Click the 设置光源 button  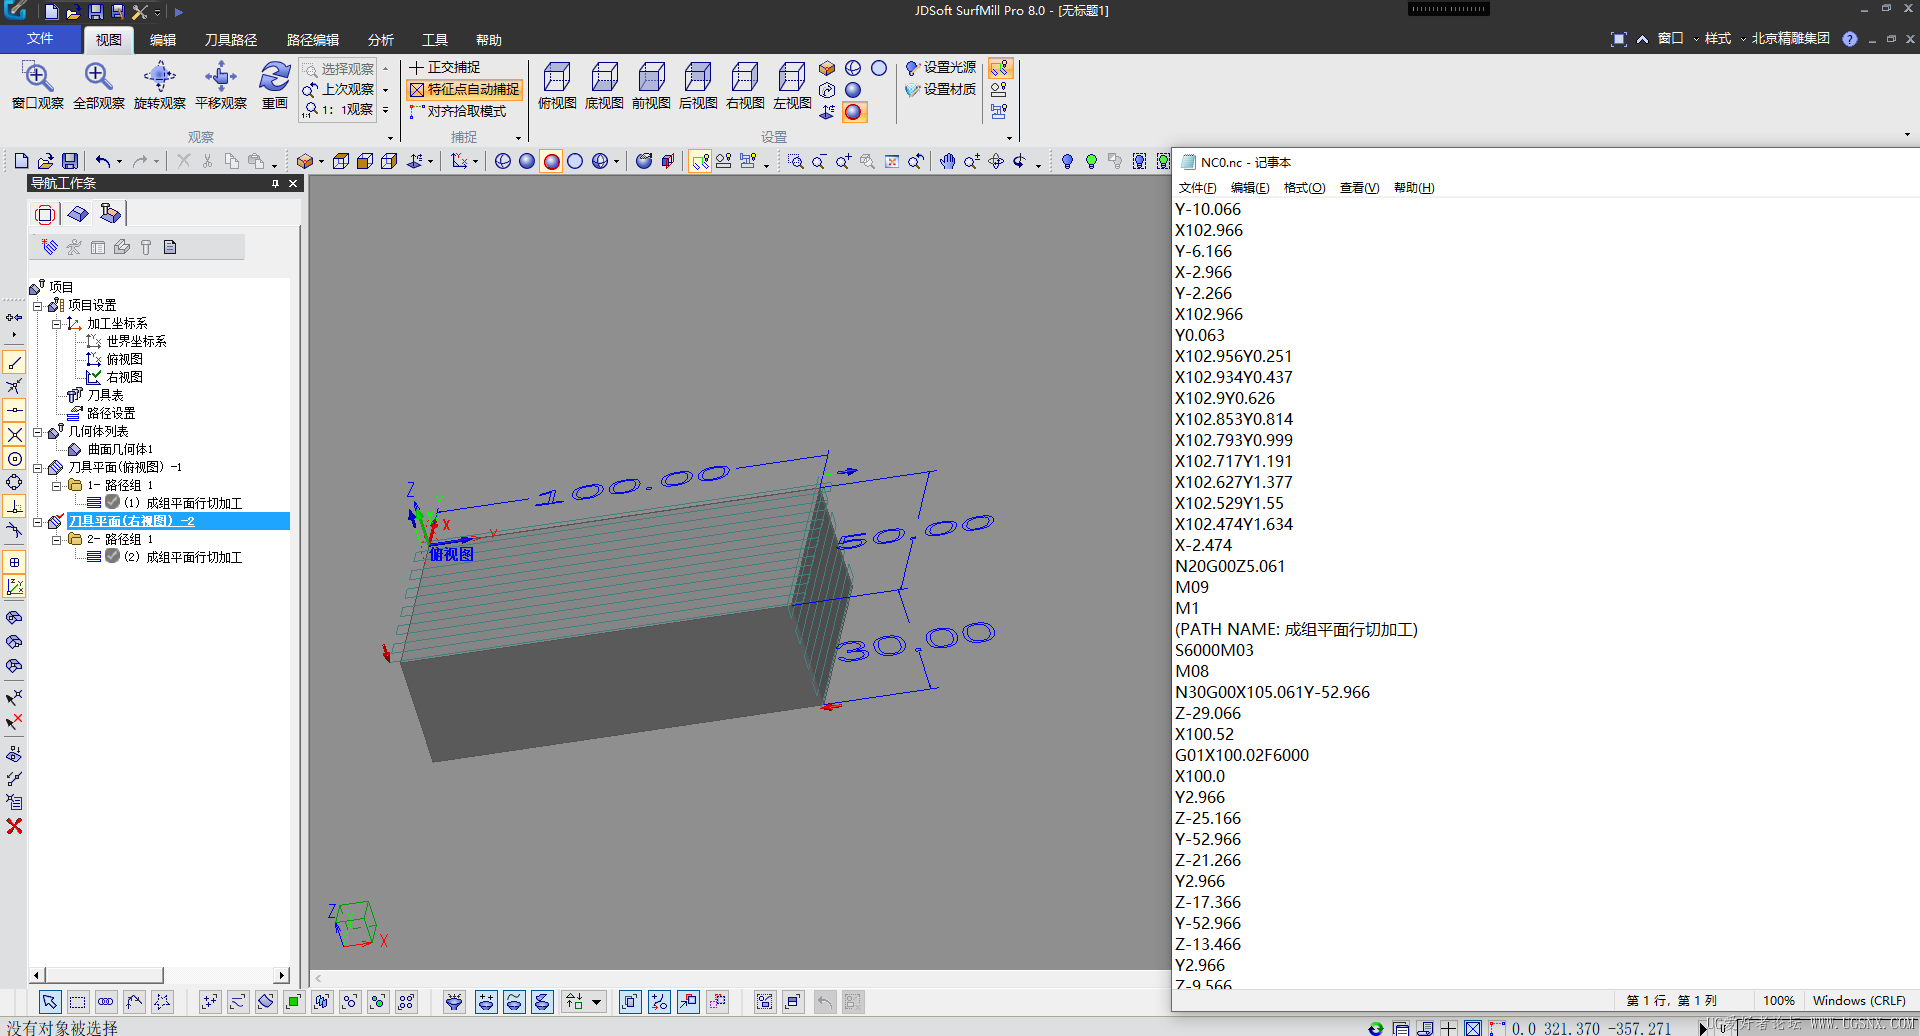[940, 67]
